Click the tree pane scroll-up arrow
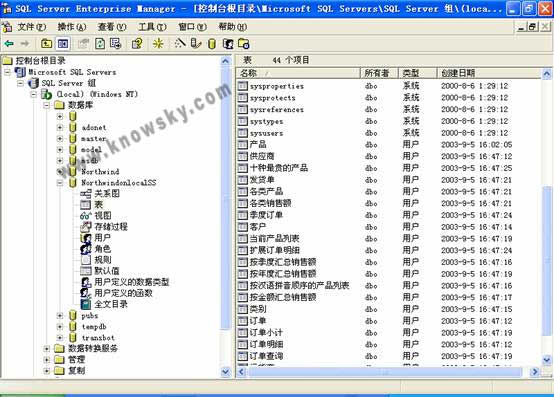The height and width of the screenshot is (397, 554). [225, 61]
